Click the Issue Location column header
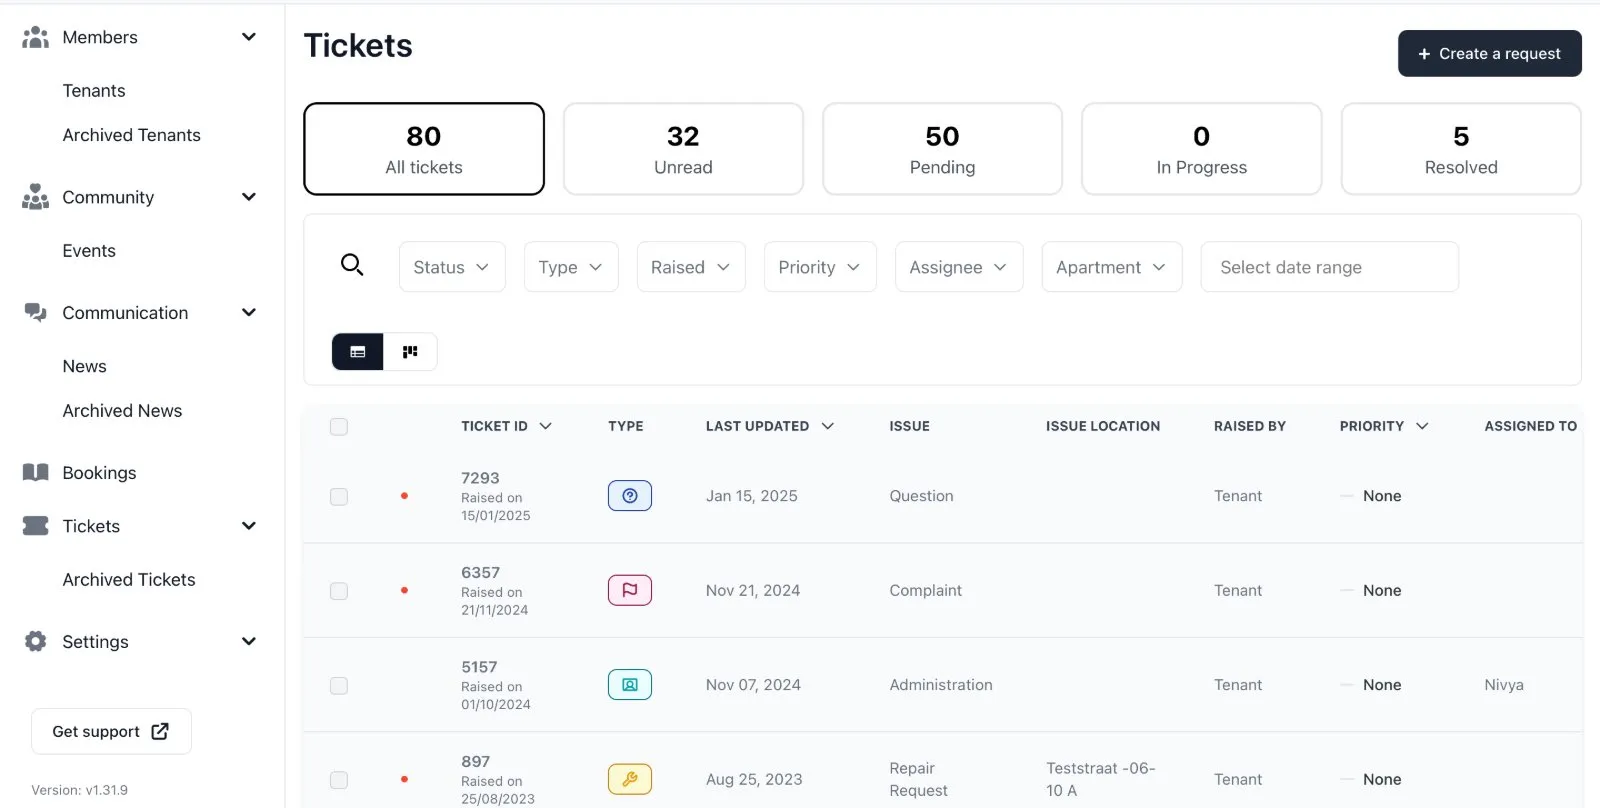Image resolution: width=1600 pixels, height=808 pixels. pyautogui.click(x=1103, y=426)
